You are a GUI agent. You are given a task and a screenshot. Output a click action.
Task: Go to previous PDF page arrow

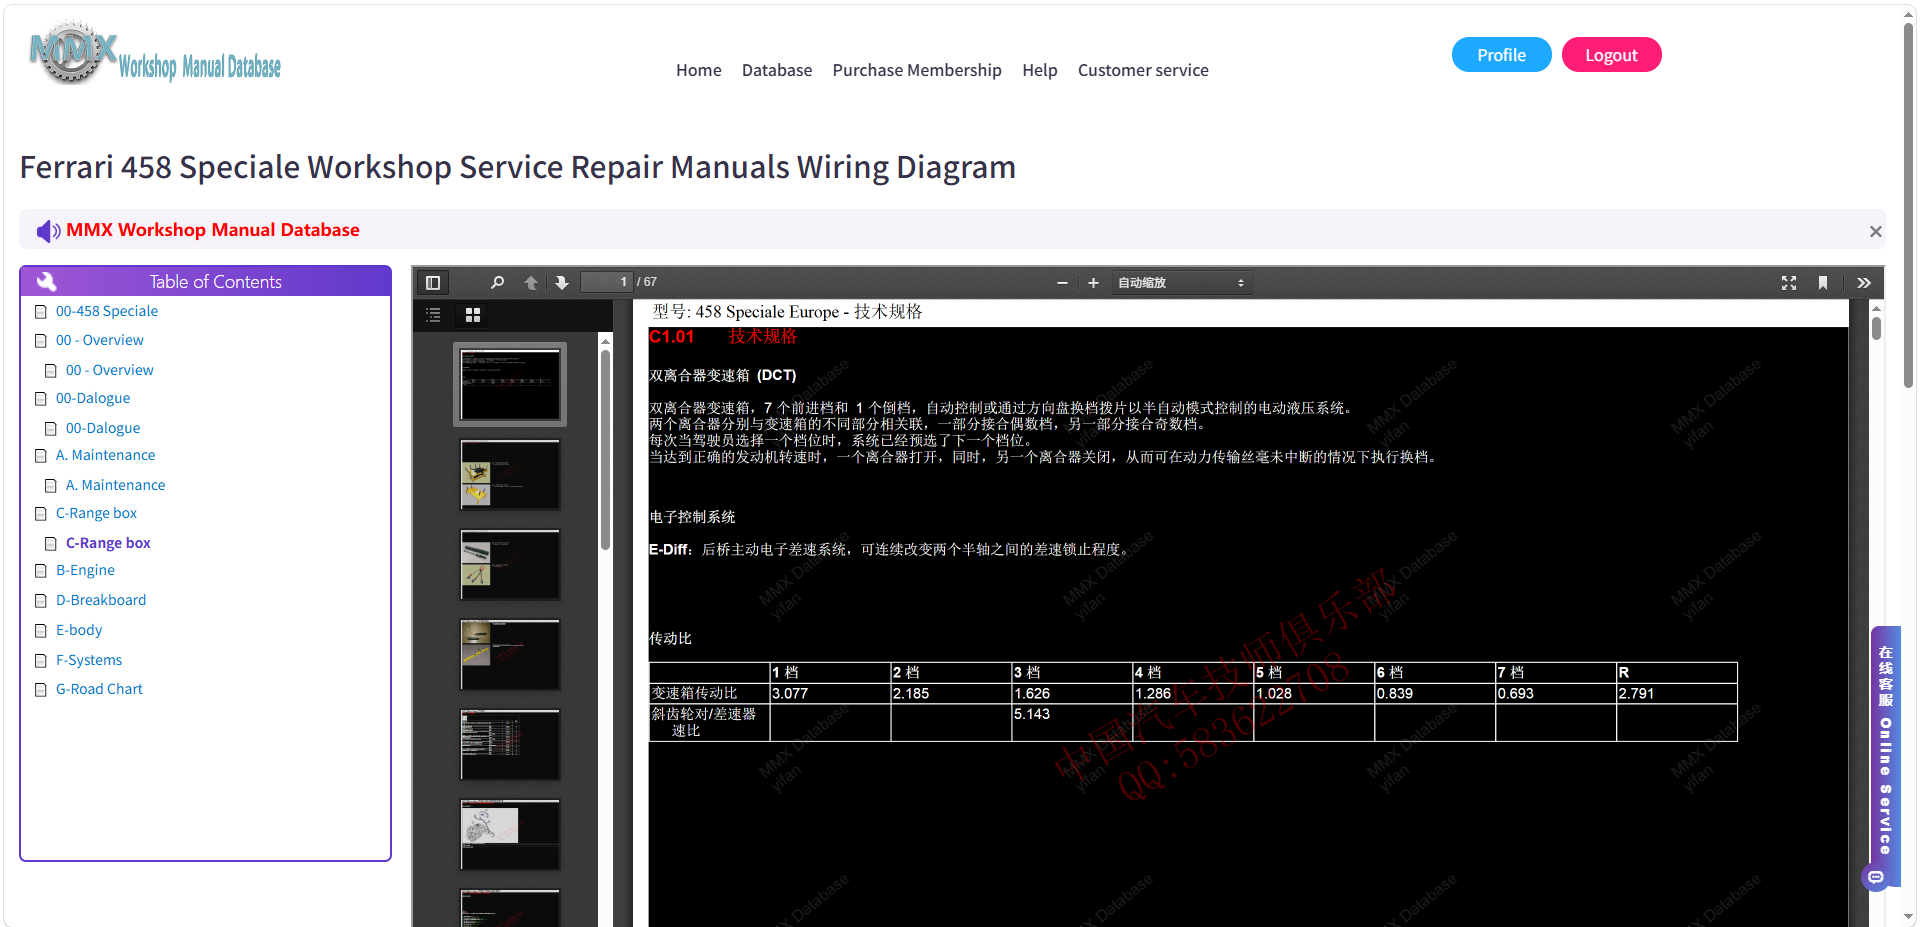[x=531, y=283]
